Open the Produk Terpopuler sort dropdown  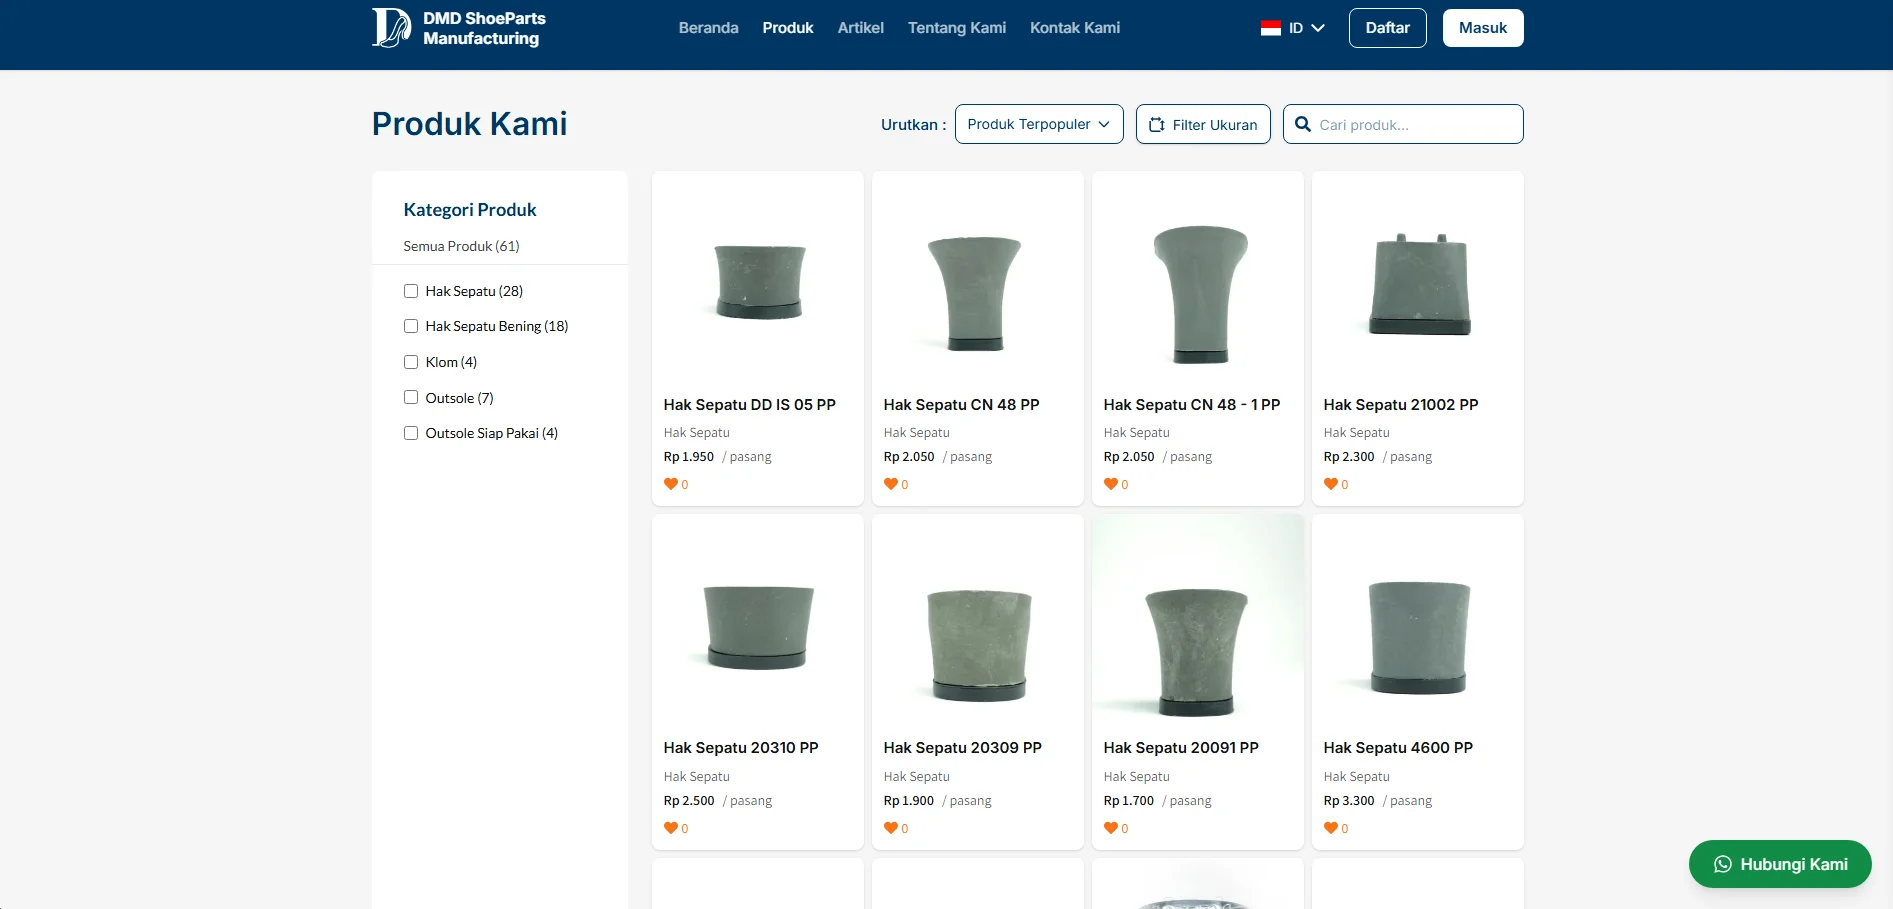[1039, 124]
